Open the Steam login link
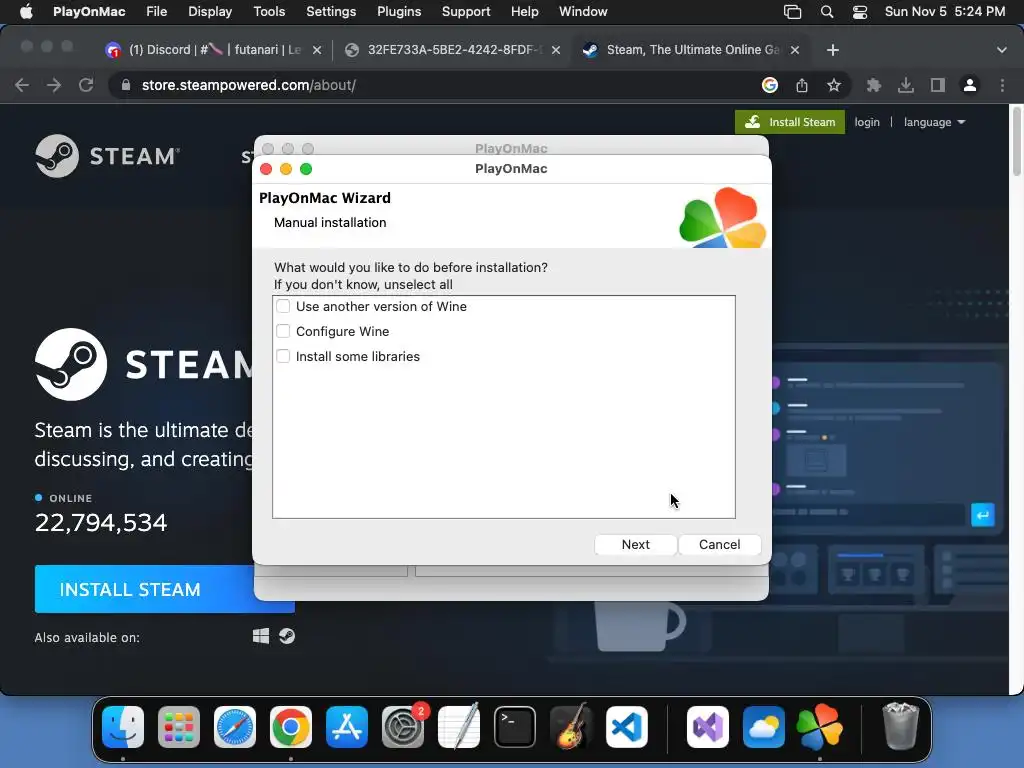Screen dimensions: 1024x768 click(x=867, y=122)
